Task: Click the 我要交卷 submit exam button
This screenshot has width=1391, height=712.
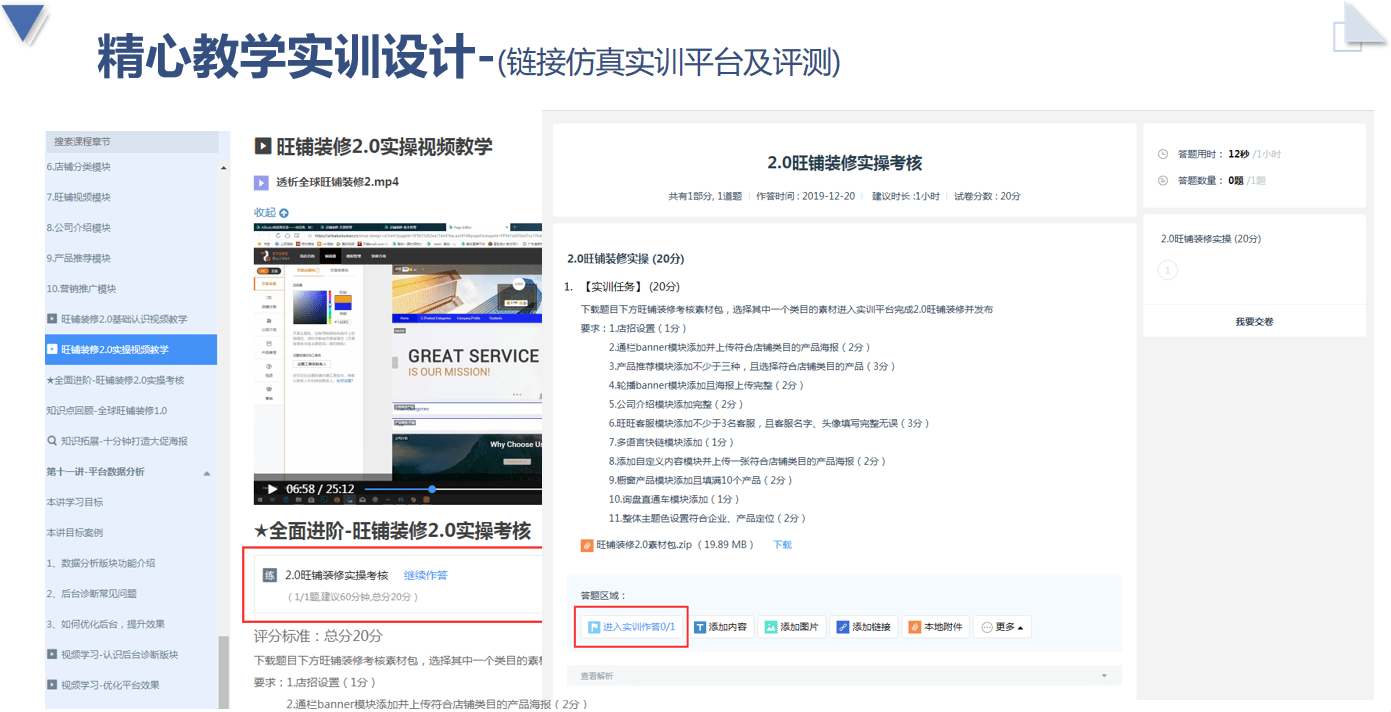Action: tap(1254, 321)
